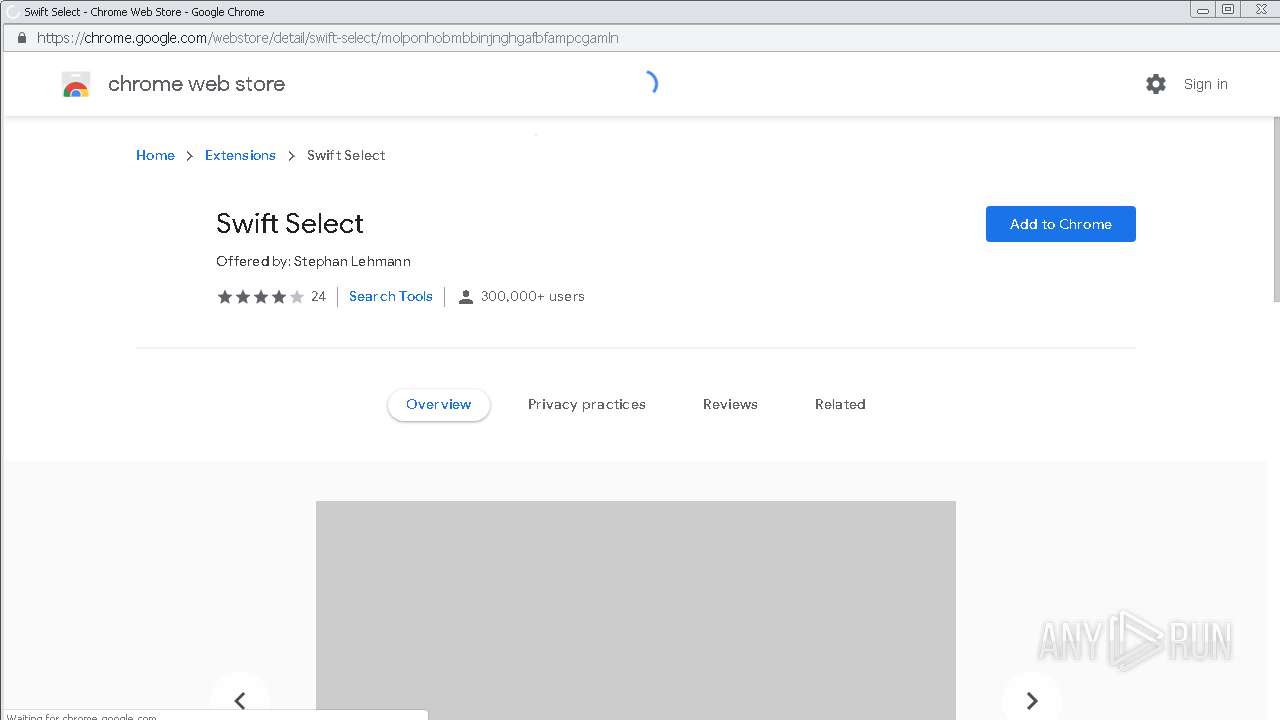Image resolution: width=1280 pixels, height=720 pixels.
Task: Open settings via the gear icon
Action: (1156, 84)
